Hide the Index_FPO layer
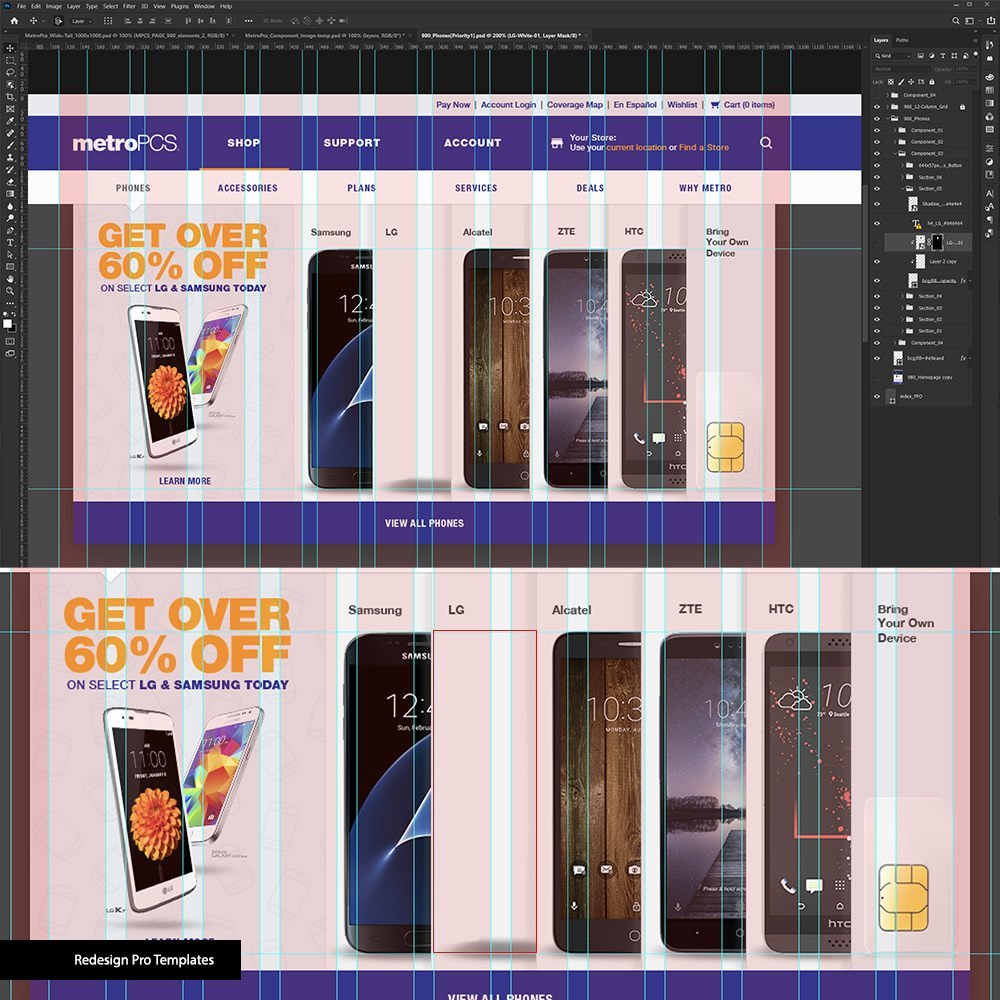The height and width of the screenshot is (1000, 1000). (x=877, y=396)
